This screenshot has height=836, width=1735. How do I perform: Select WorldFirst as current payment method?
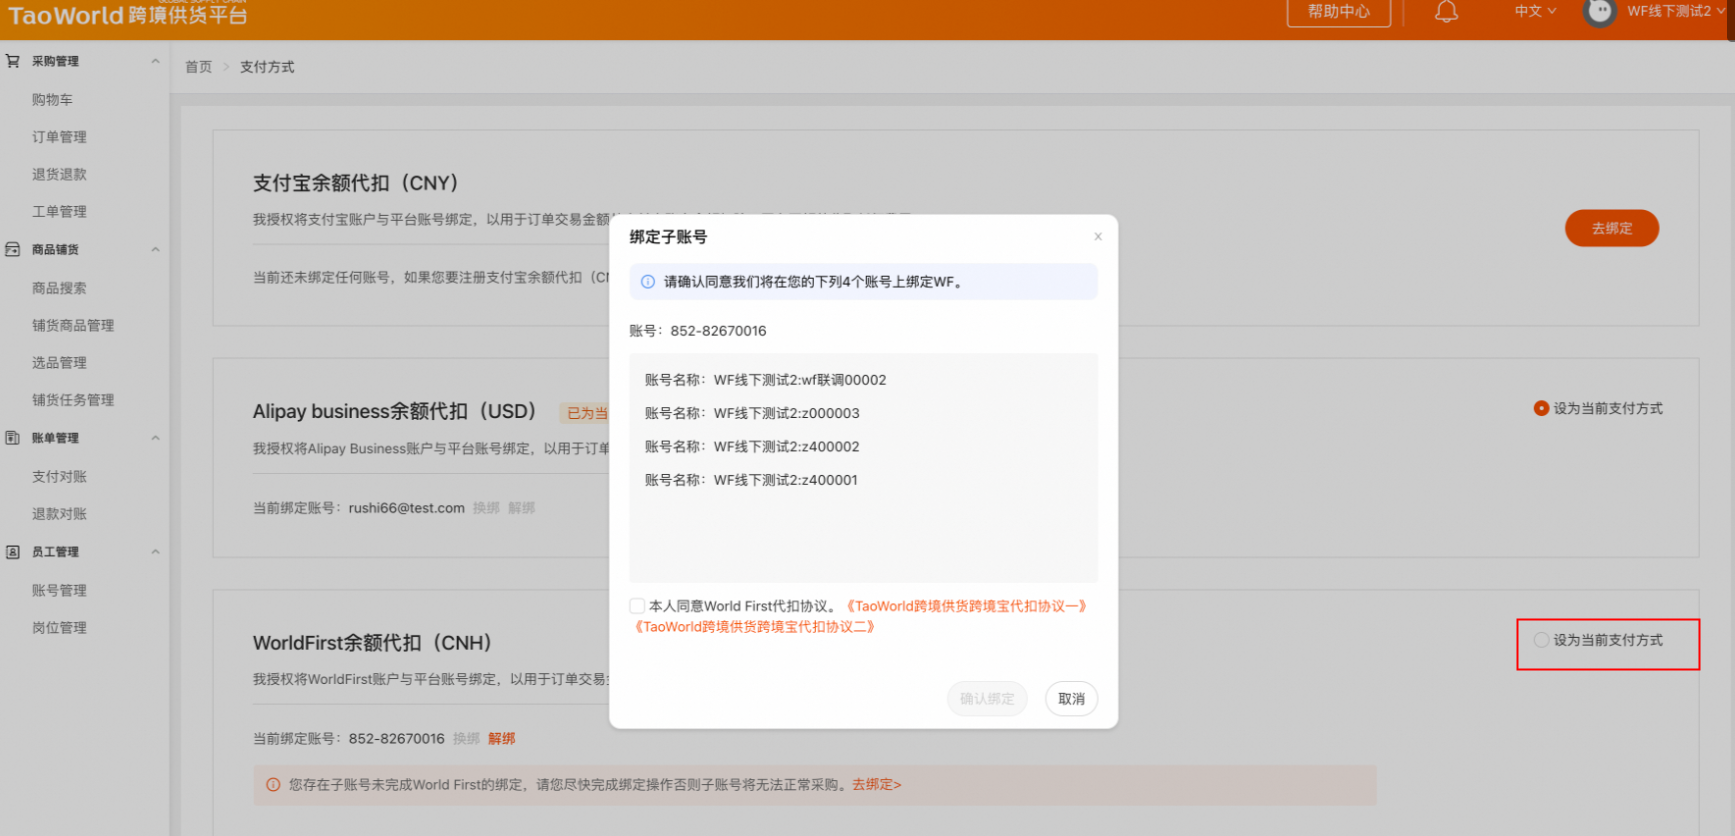[x=1541, y=640]
